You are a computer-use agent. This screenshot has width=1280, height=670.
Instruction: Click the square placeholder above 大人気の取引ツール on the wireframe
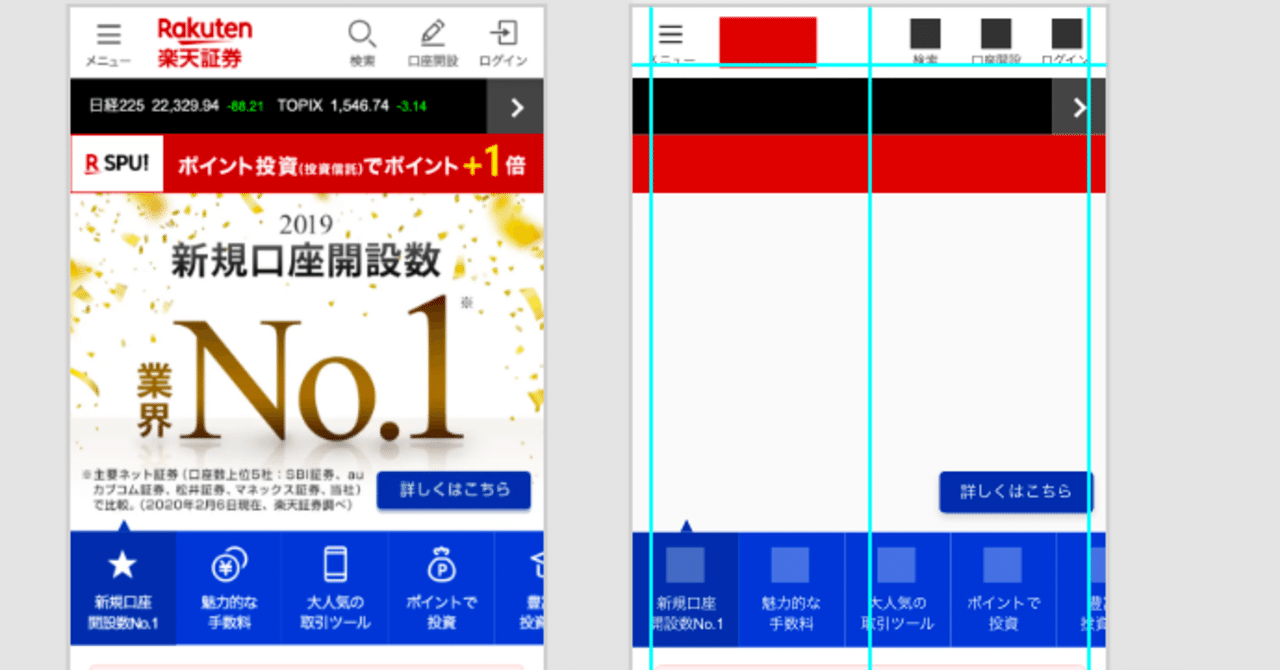click(x=897, y=565)
